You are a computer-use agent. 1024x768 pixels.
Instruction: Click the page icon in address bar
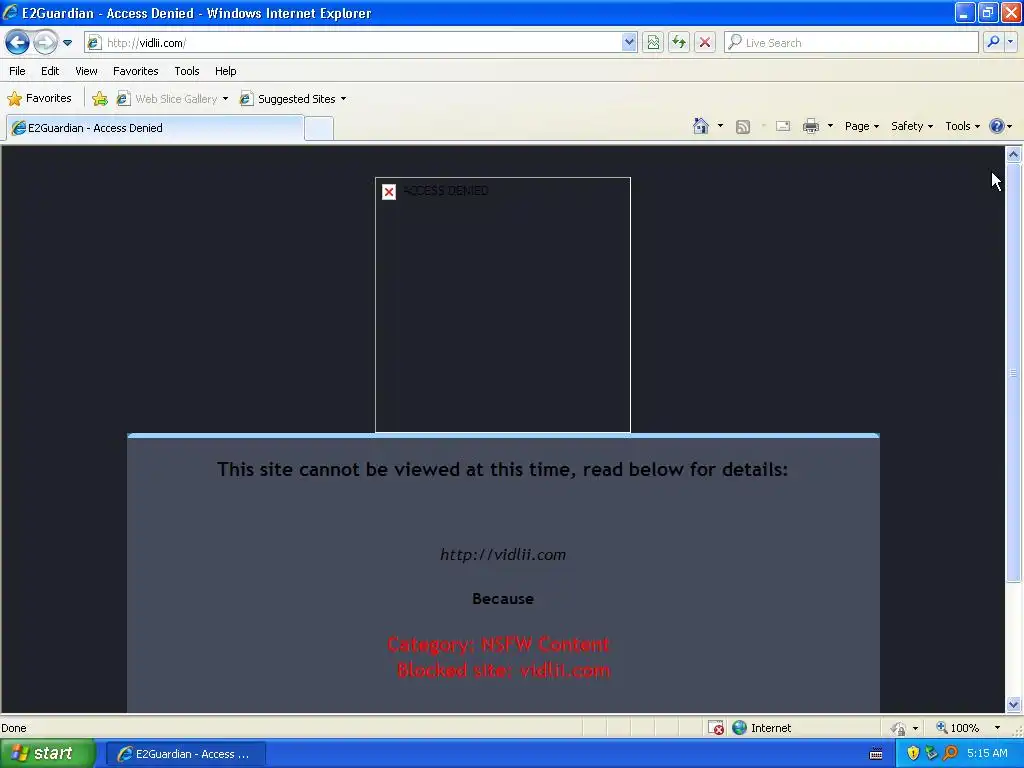point(95,42)
